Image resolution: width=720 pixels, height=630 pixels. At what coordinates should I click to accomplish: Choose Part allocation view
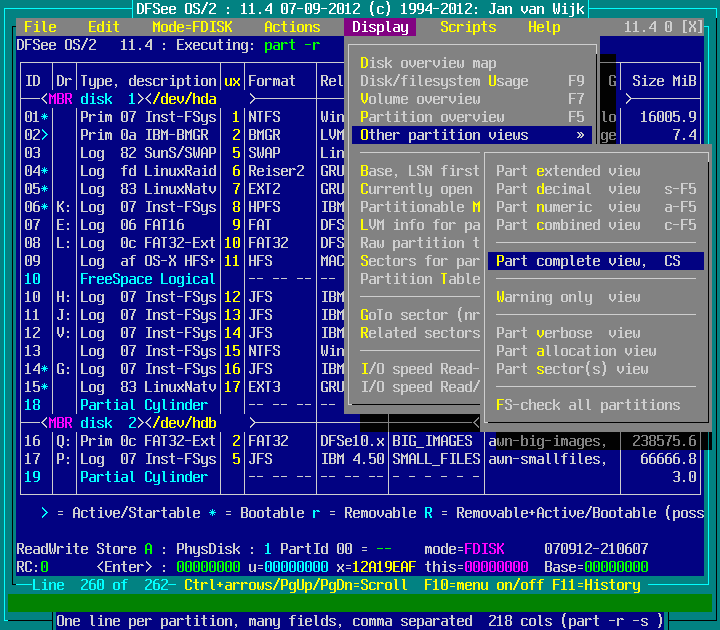click(x=576, y=351)
